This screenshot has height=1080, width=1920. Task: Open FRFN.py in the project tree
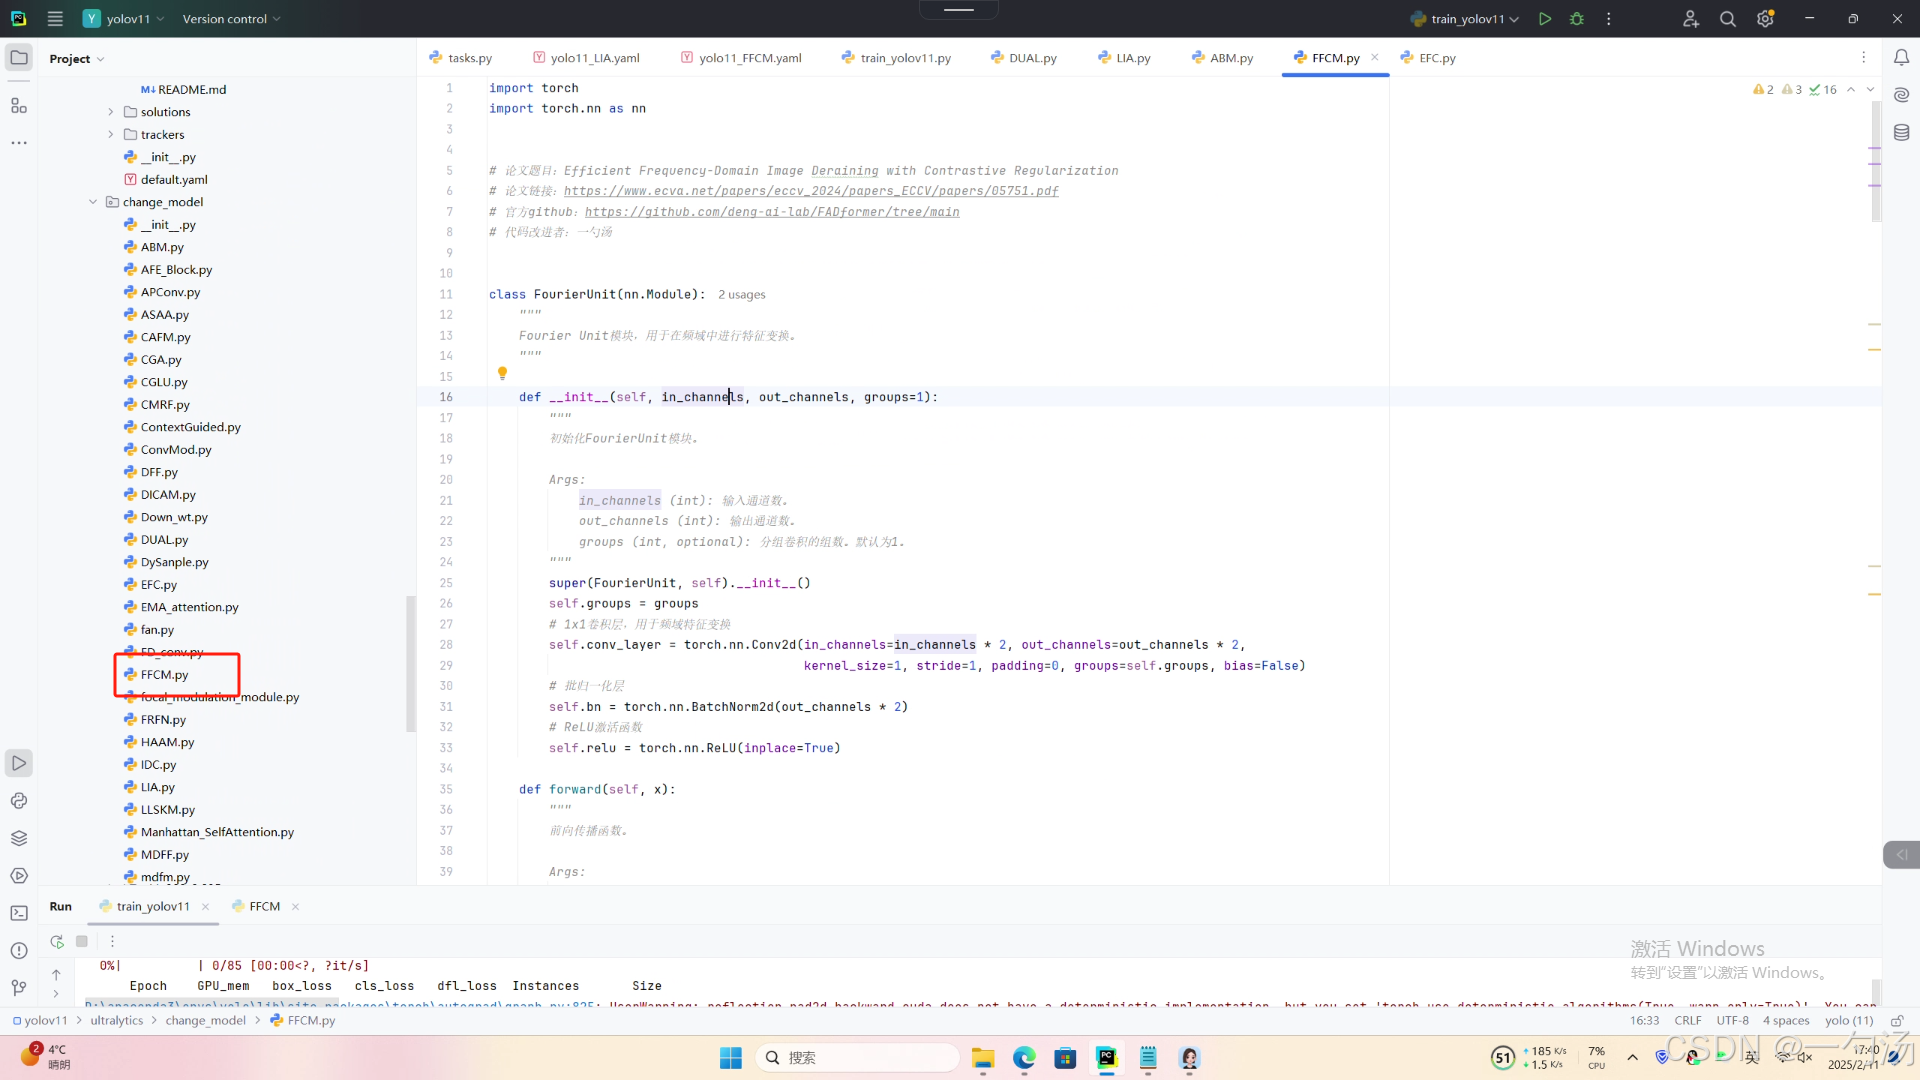[x=163, y=719]
